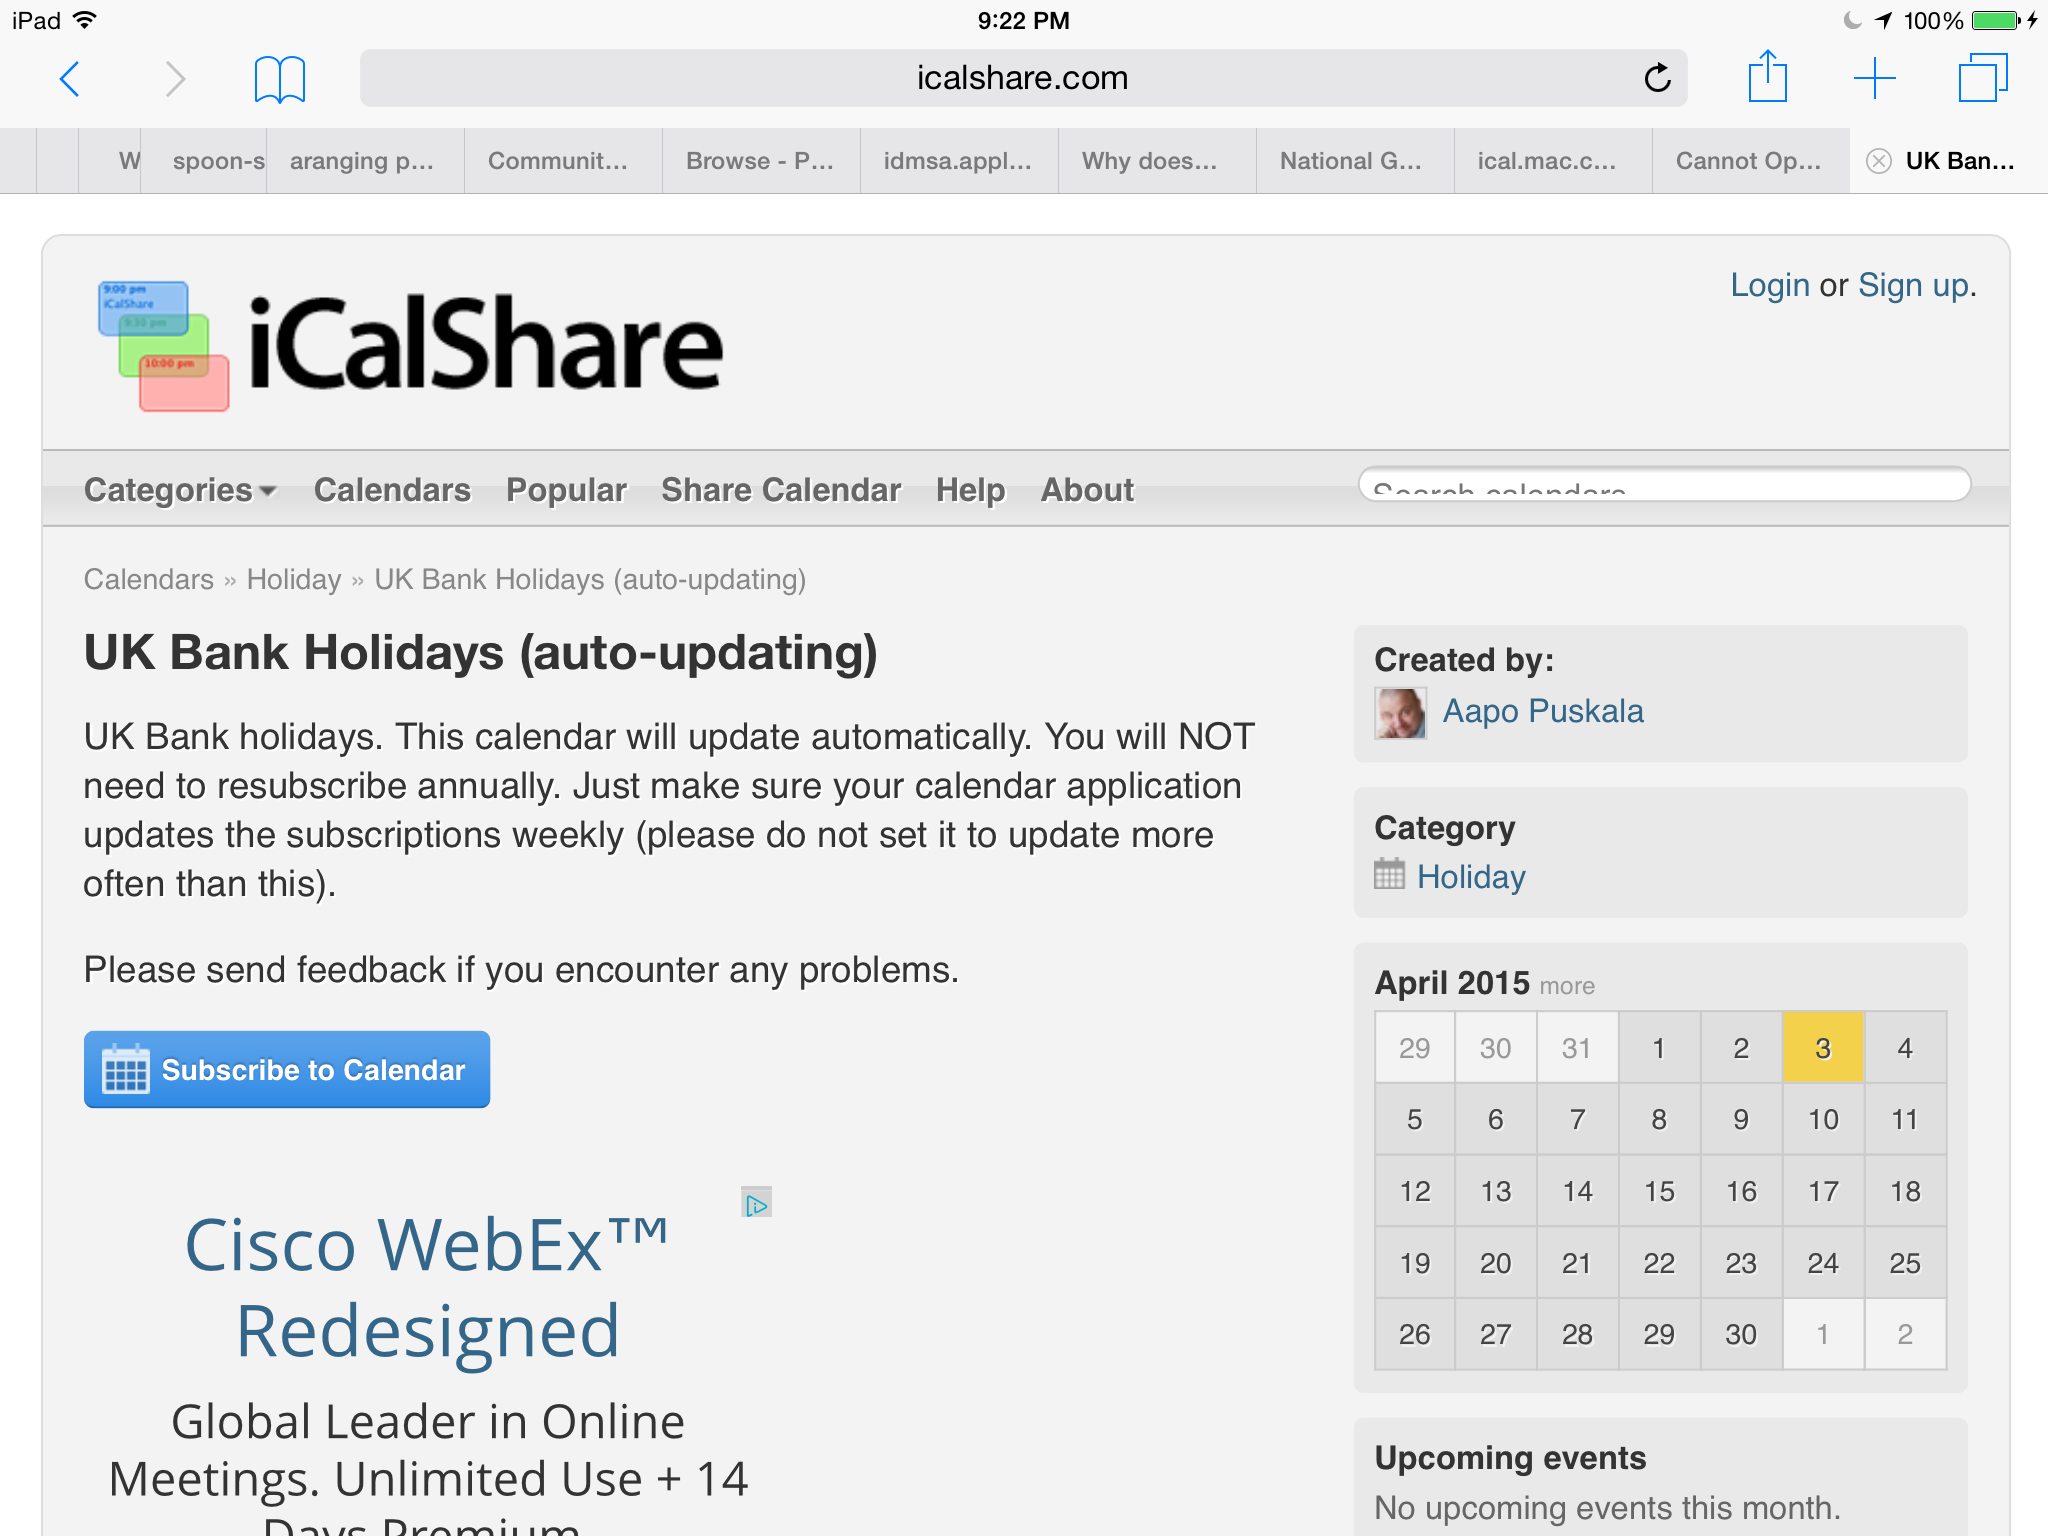The height and width of the screenshot is (1536, 2048).
Task: Expand the Categories dropdown menu
Action: pos(180,490)
